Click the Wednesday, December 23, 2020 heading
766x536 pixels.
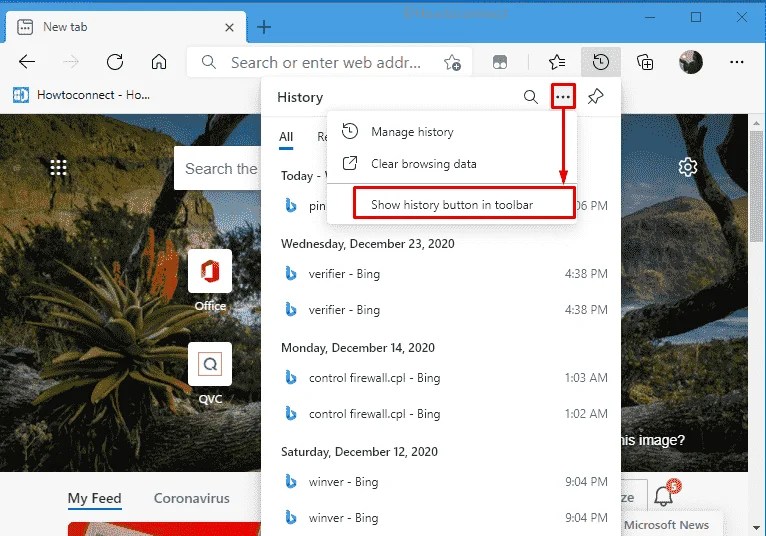(x=367, y=243)
